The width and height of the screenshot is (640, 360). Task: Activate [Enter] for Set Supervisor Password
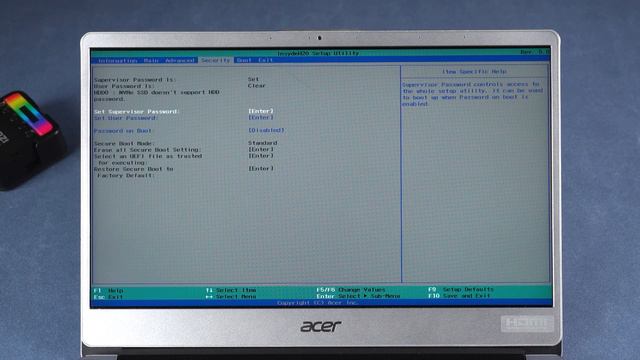261,111
